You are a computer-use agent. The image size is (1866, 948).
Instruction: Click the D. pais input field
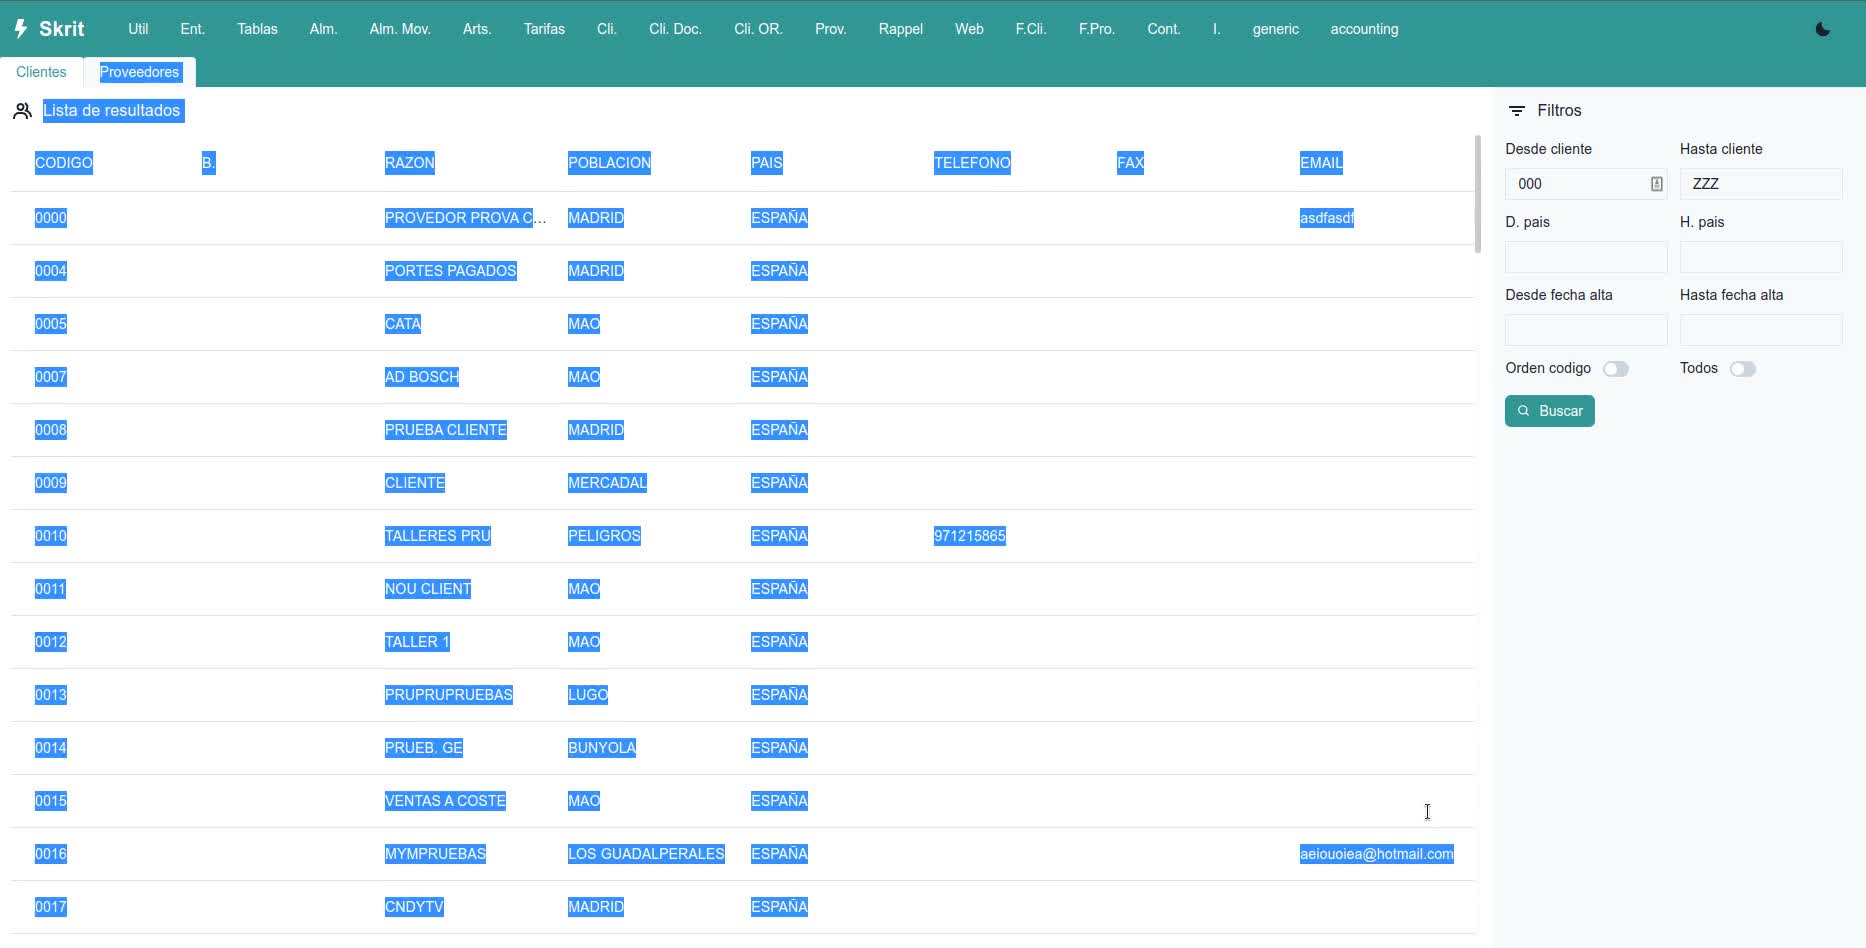click(x=1586, y=257)
